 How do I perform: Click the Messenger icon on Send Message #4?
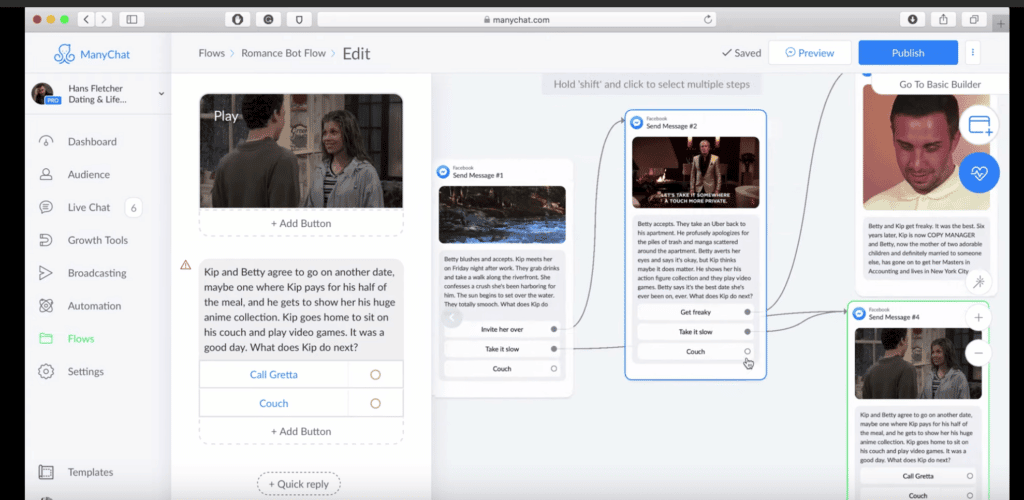[x=859, y=313]
